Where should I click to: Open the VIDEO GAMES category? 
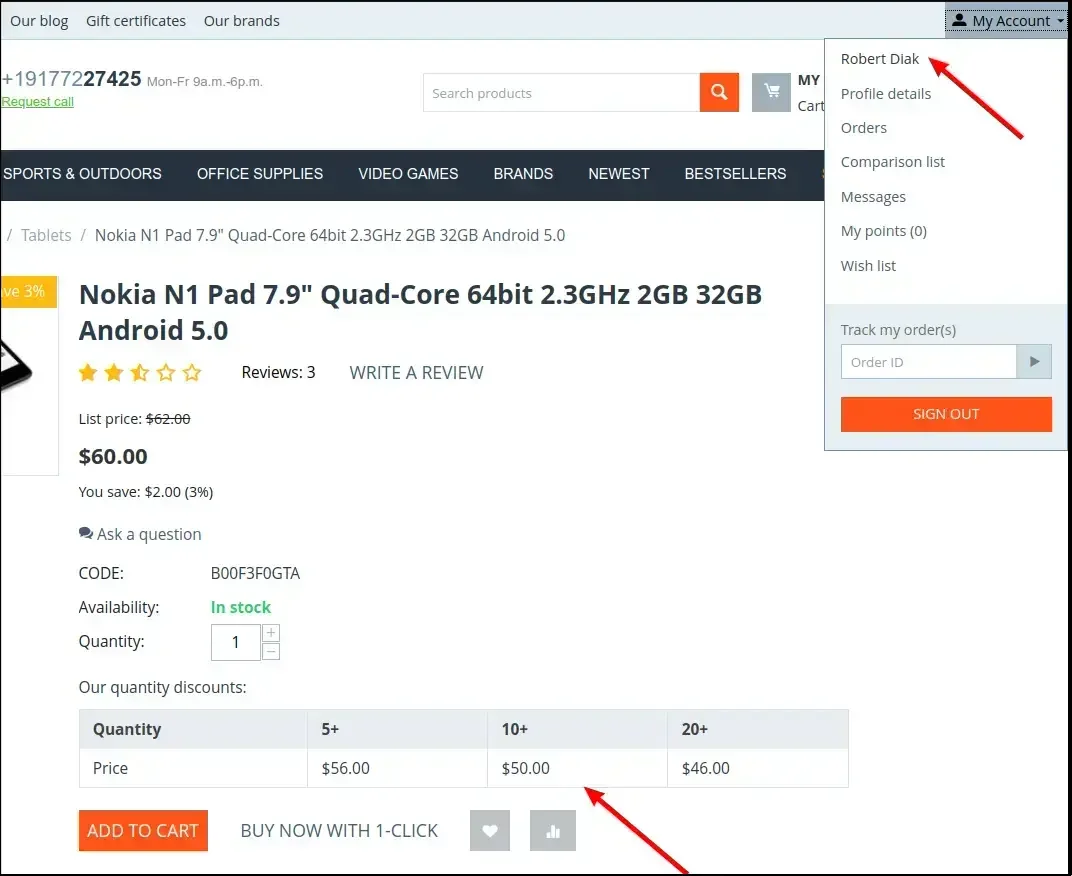click(408, 174)
